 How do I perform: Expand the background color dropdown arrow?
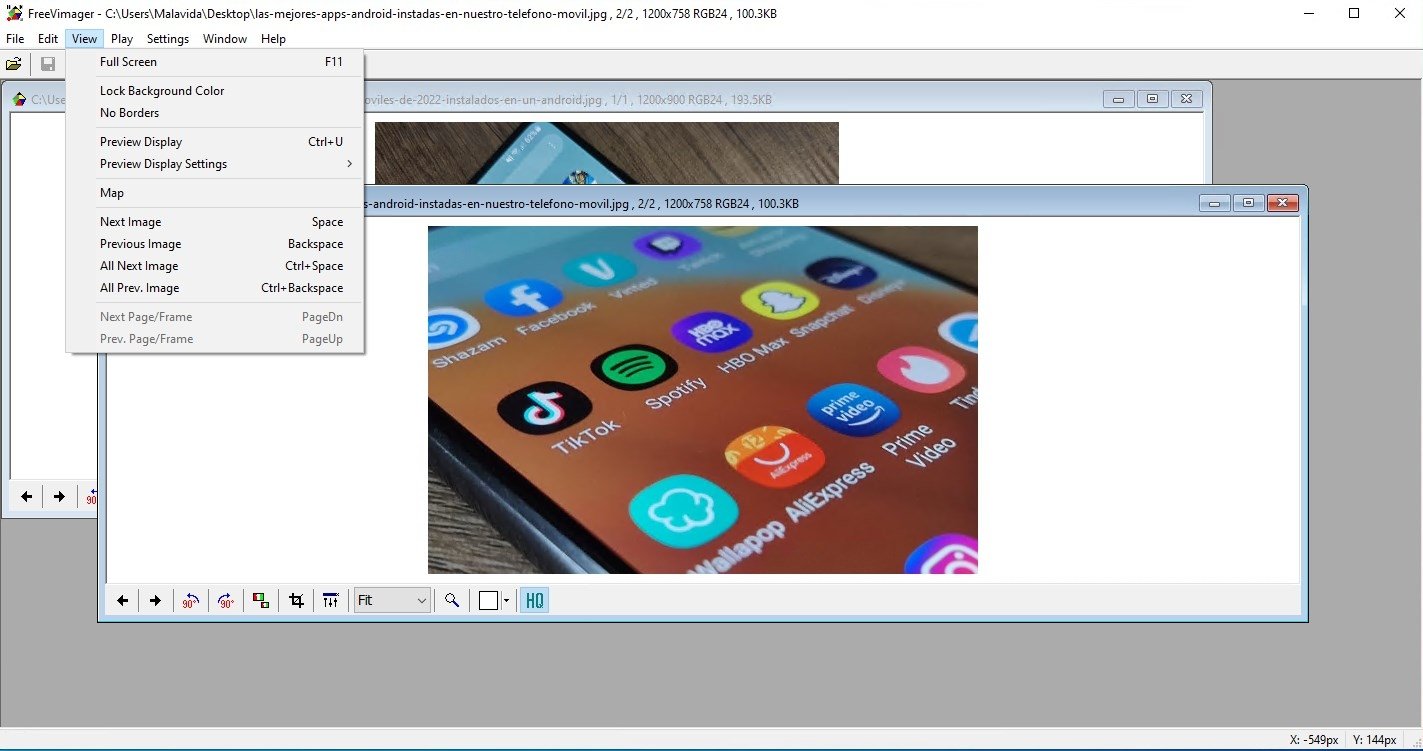click(506, 600)
